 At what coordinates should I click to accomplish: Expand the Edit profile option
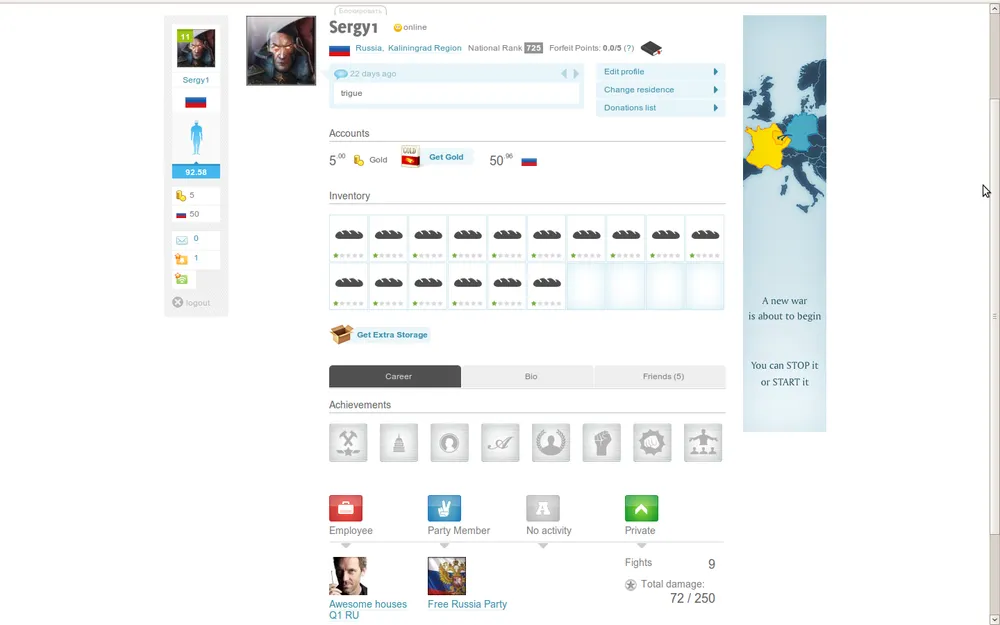point(660,72)
